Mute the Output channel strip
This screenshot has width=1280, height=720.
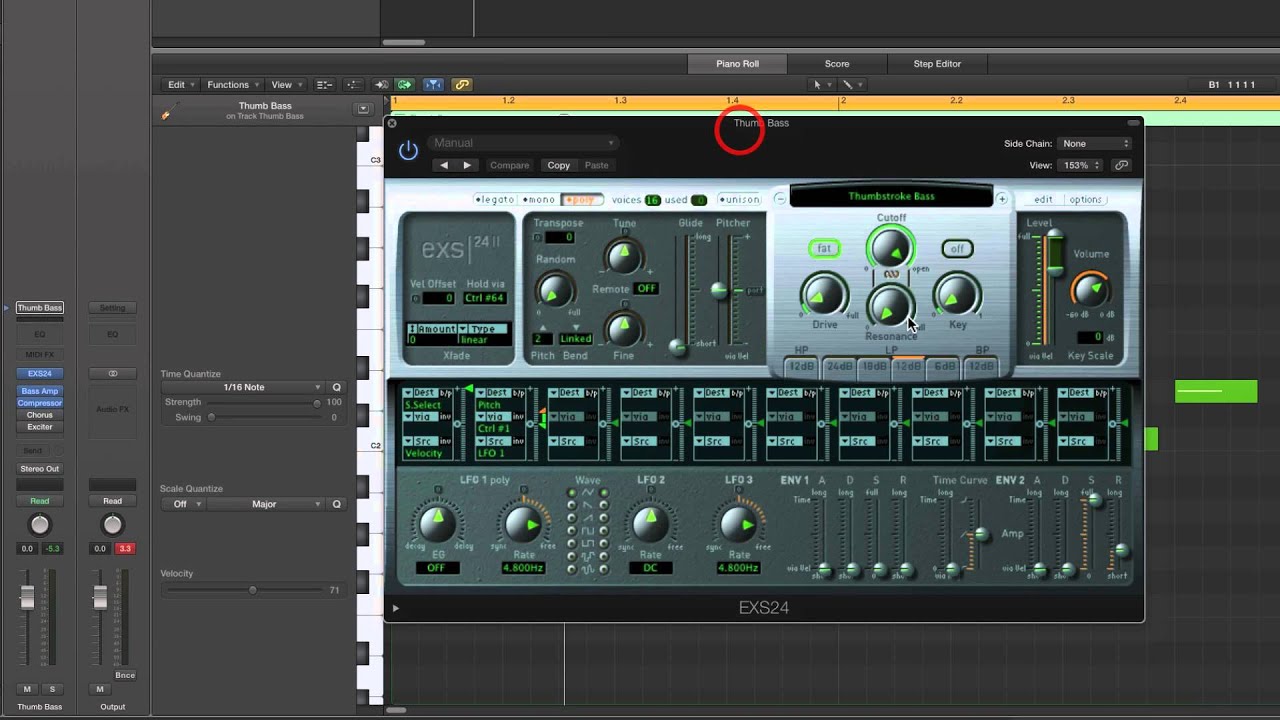99,689
